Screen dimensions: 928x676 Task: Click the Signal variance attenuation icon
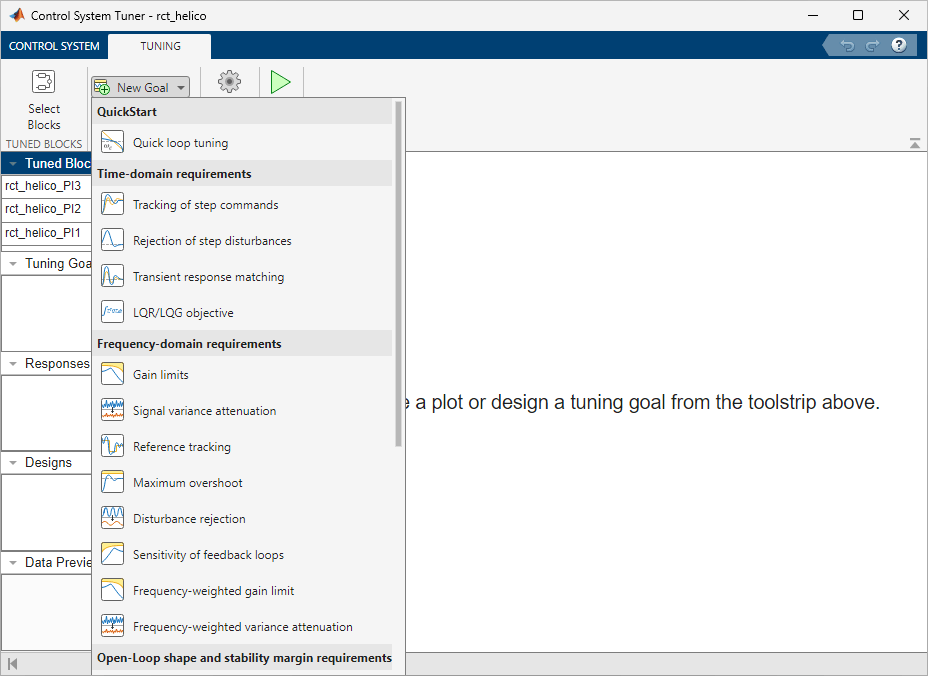(112, 411)
